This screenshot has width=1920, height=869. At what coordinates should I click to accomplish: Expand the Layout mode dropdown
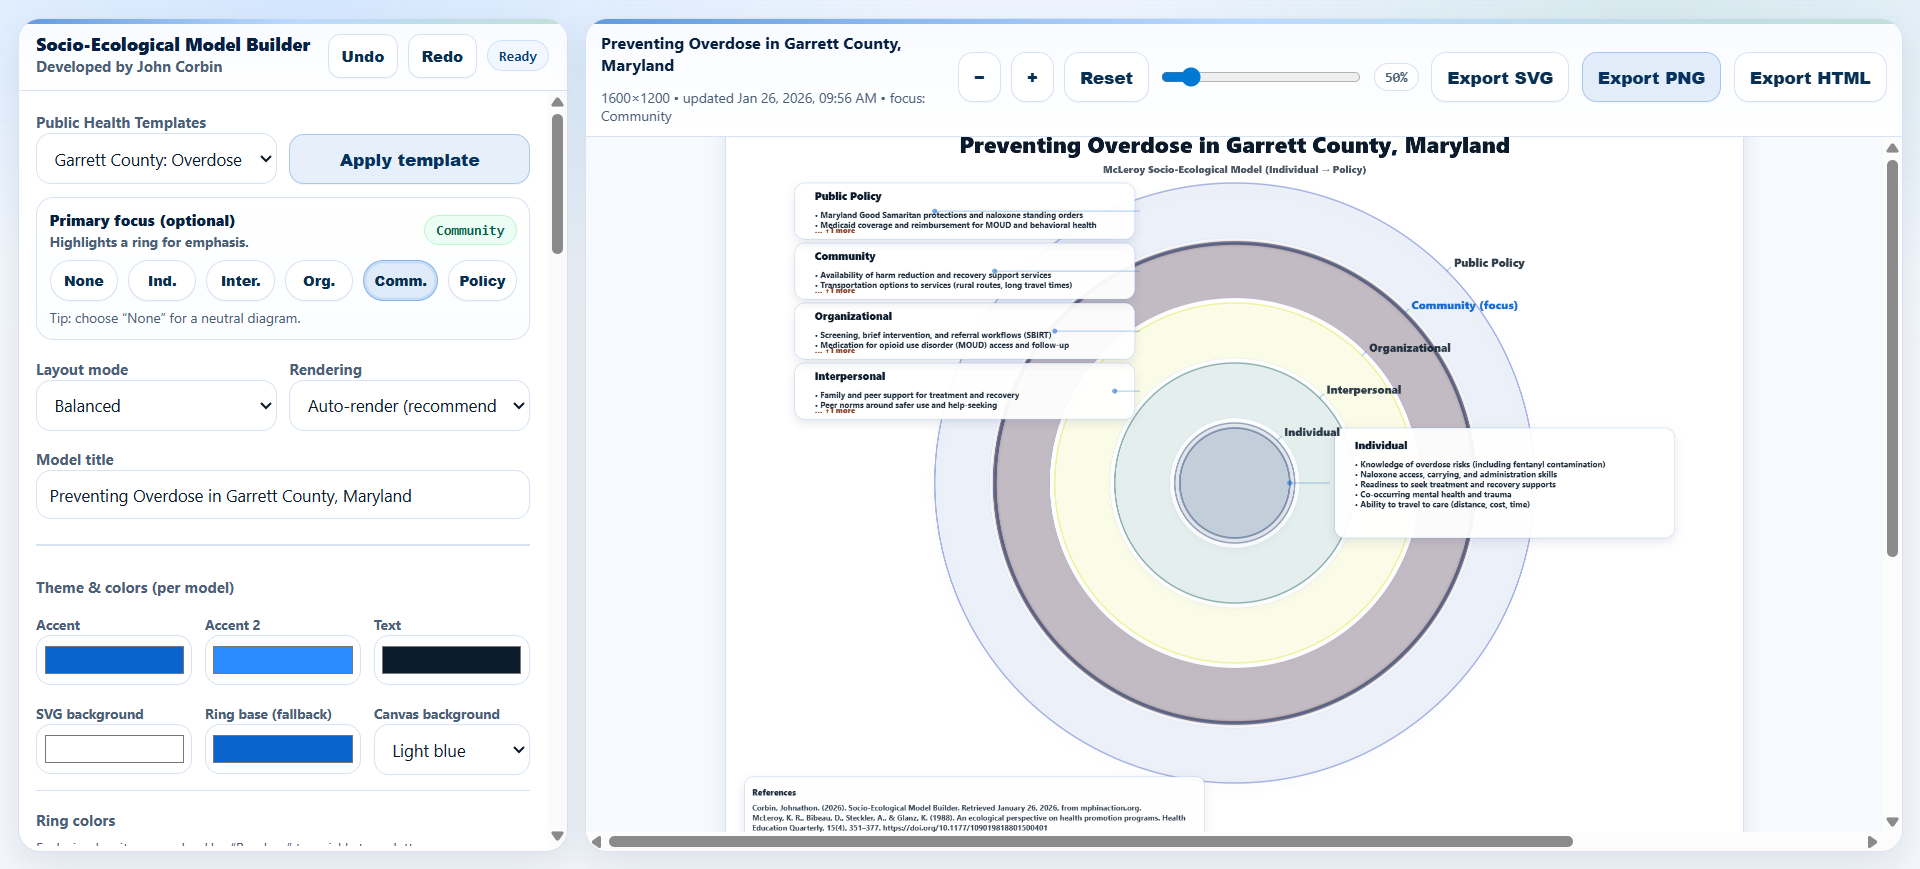(157, 406)
